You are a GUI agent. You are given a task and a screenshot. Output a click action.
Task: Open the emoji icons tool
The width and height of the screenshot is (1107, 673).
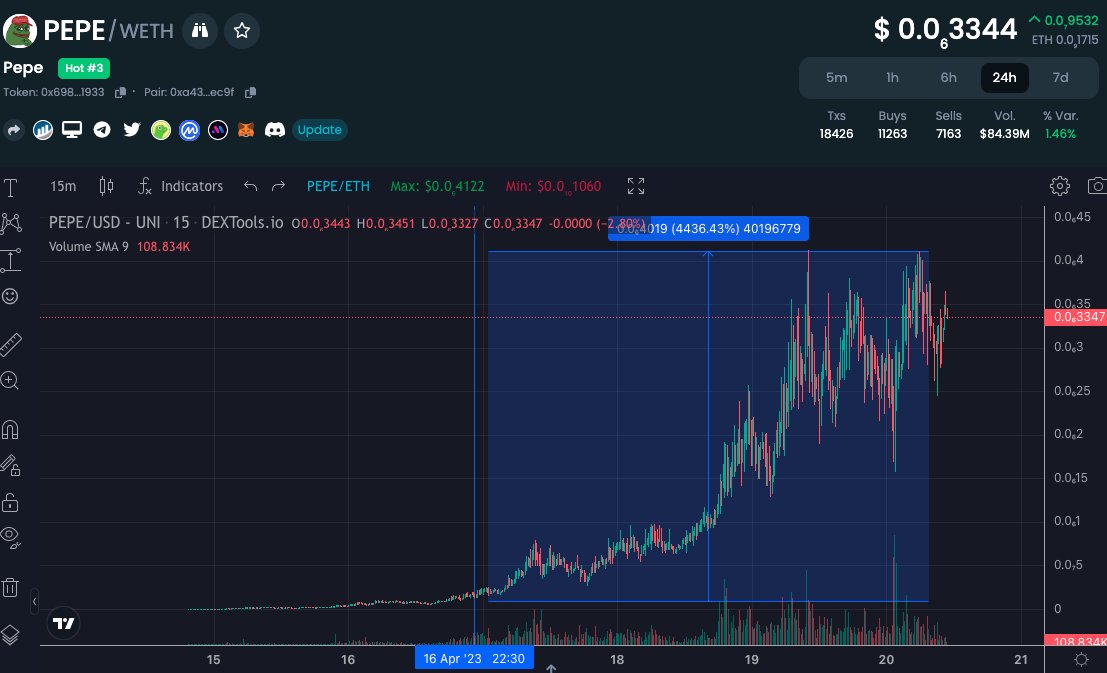click(11, 296)
